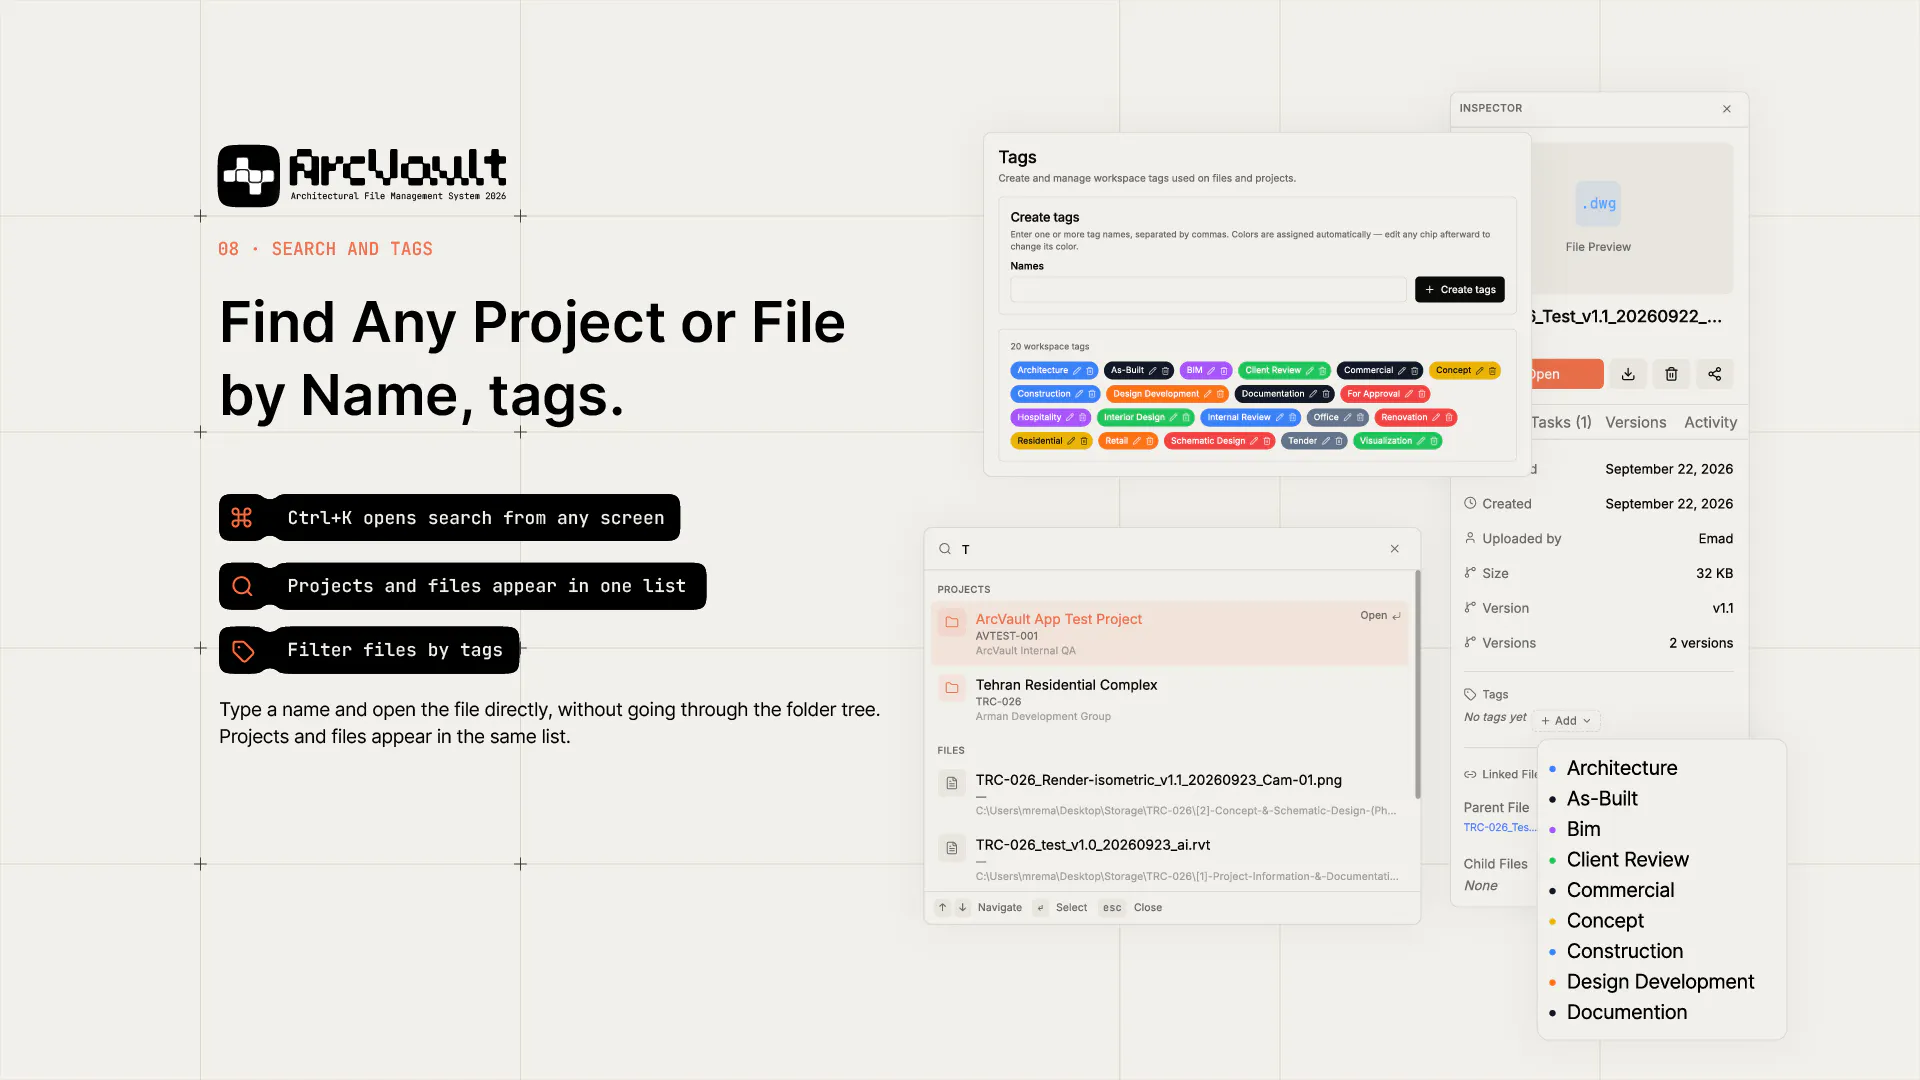Open the TRC-026_test_v1.0 rvt file result

[x=1169, y=860]
